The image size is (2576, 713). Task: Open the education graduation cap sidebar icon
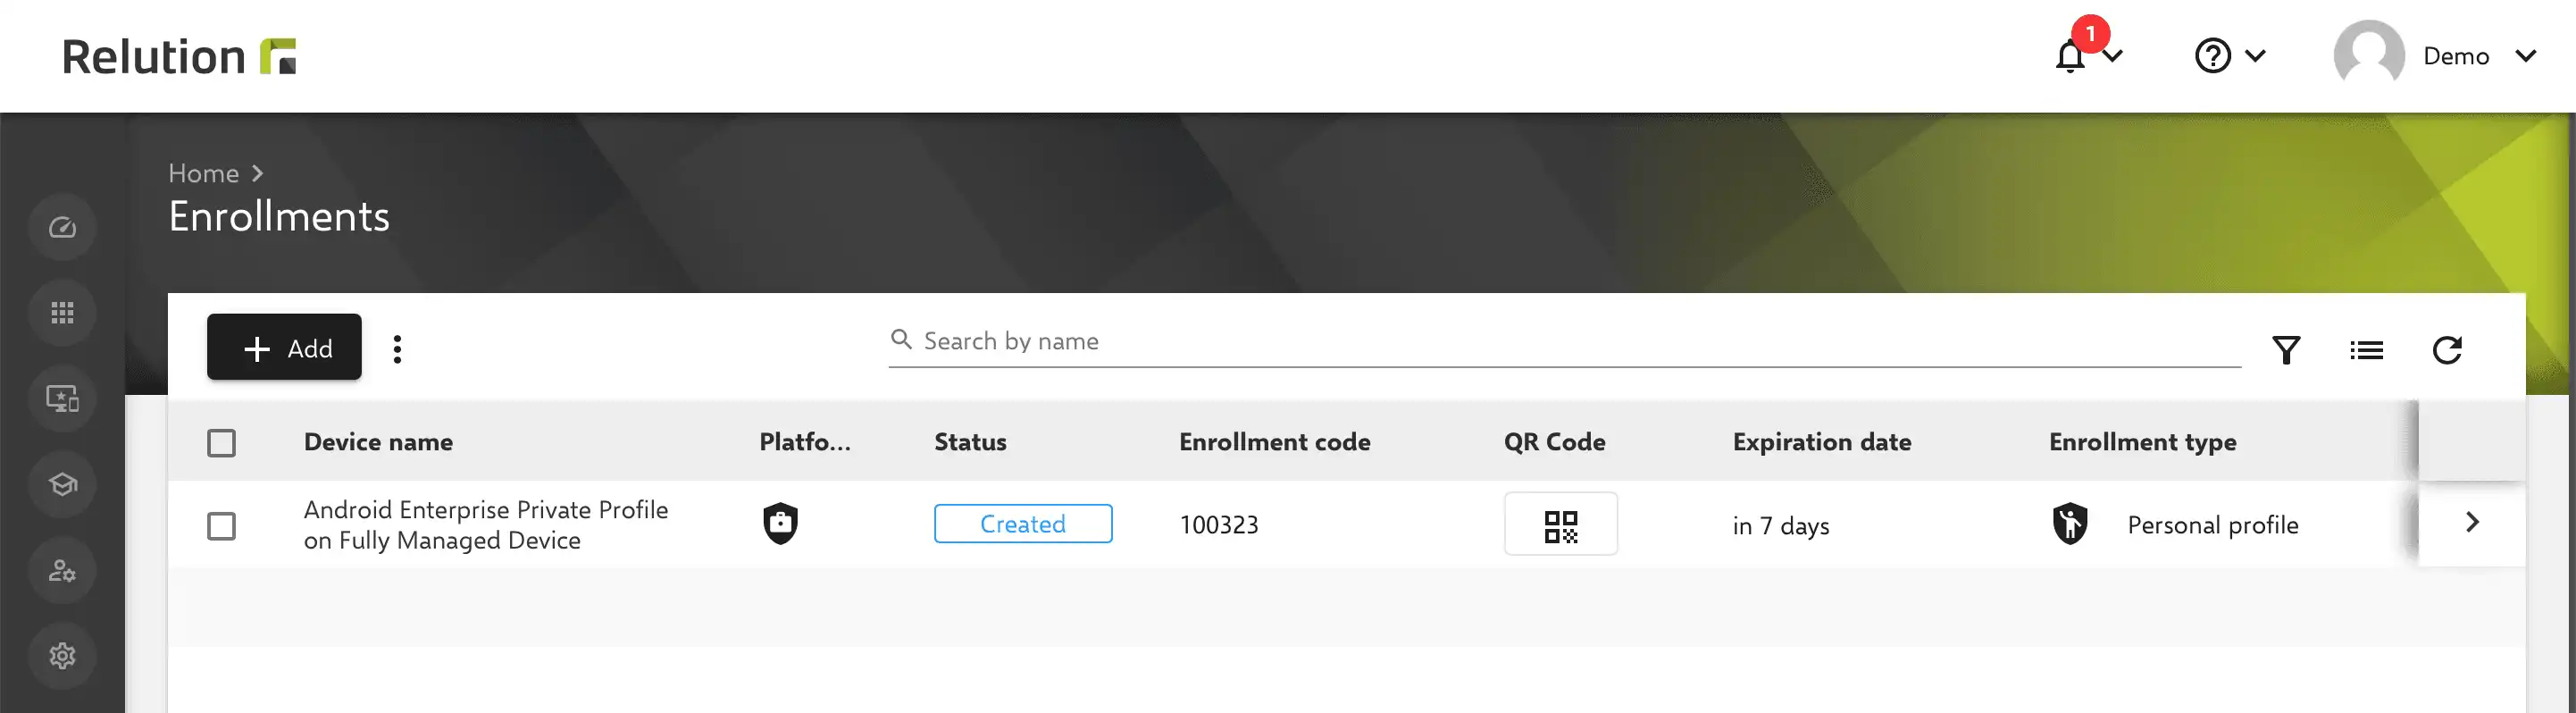62,485
